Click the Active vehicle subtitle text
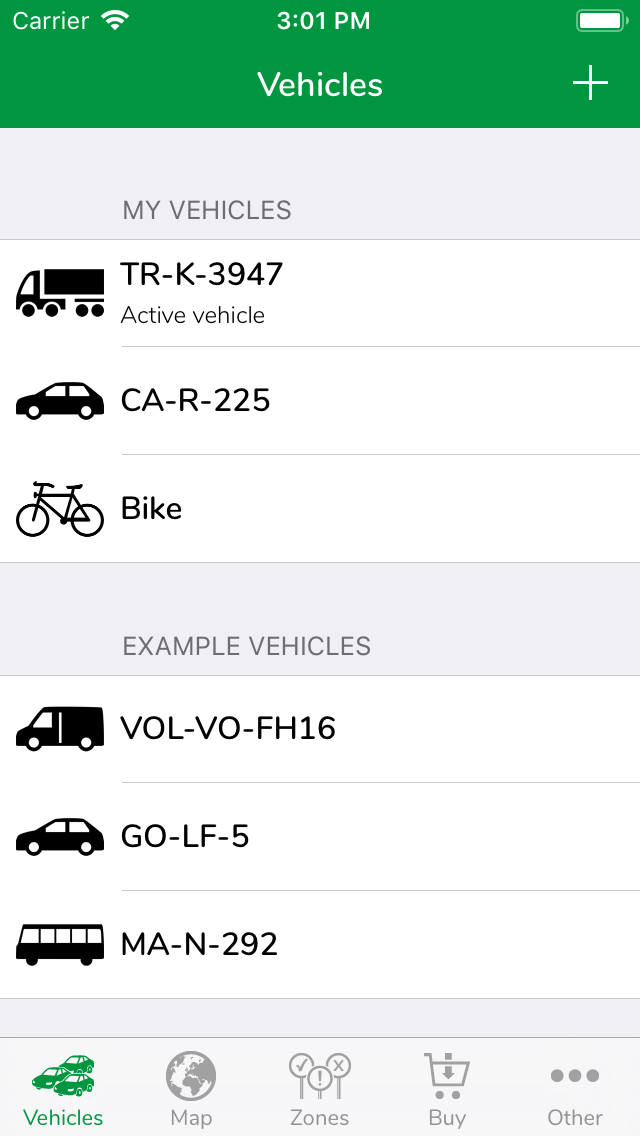The image size is (640, 1136). pos(193,316)
